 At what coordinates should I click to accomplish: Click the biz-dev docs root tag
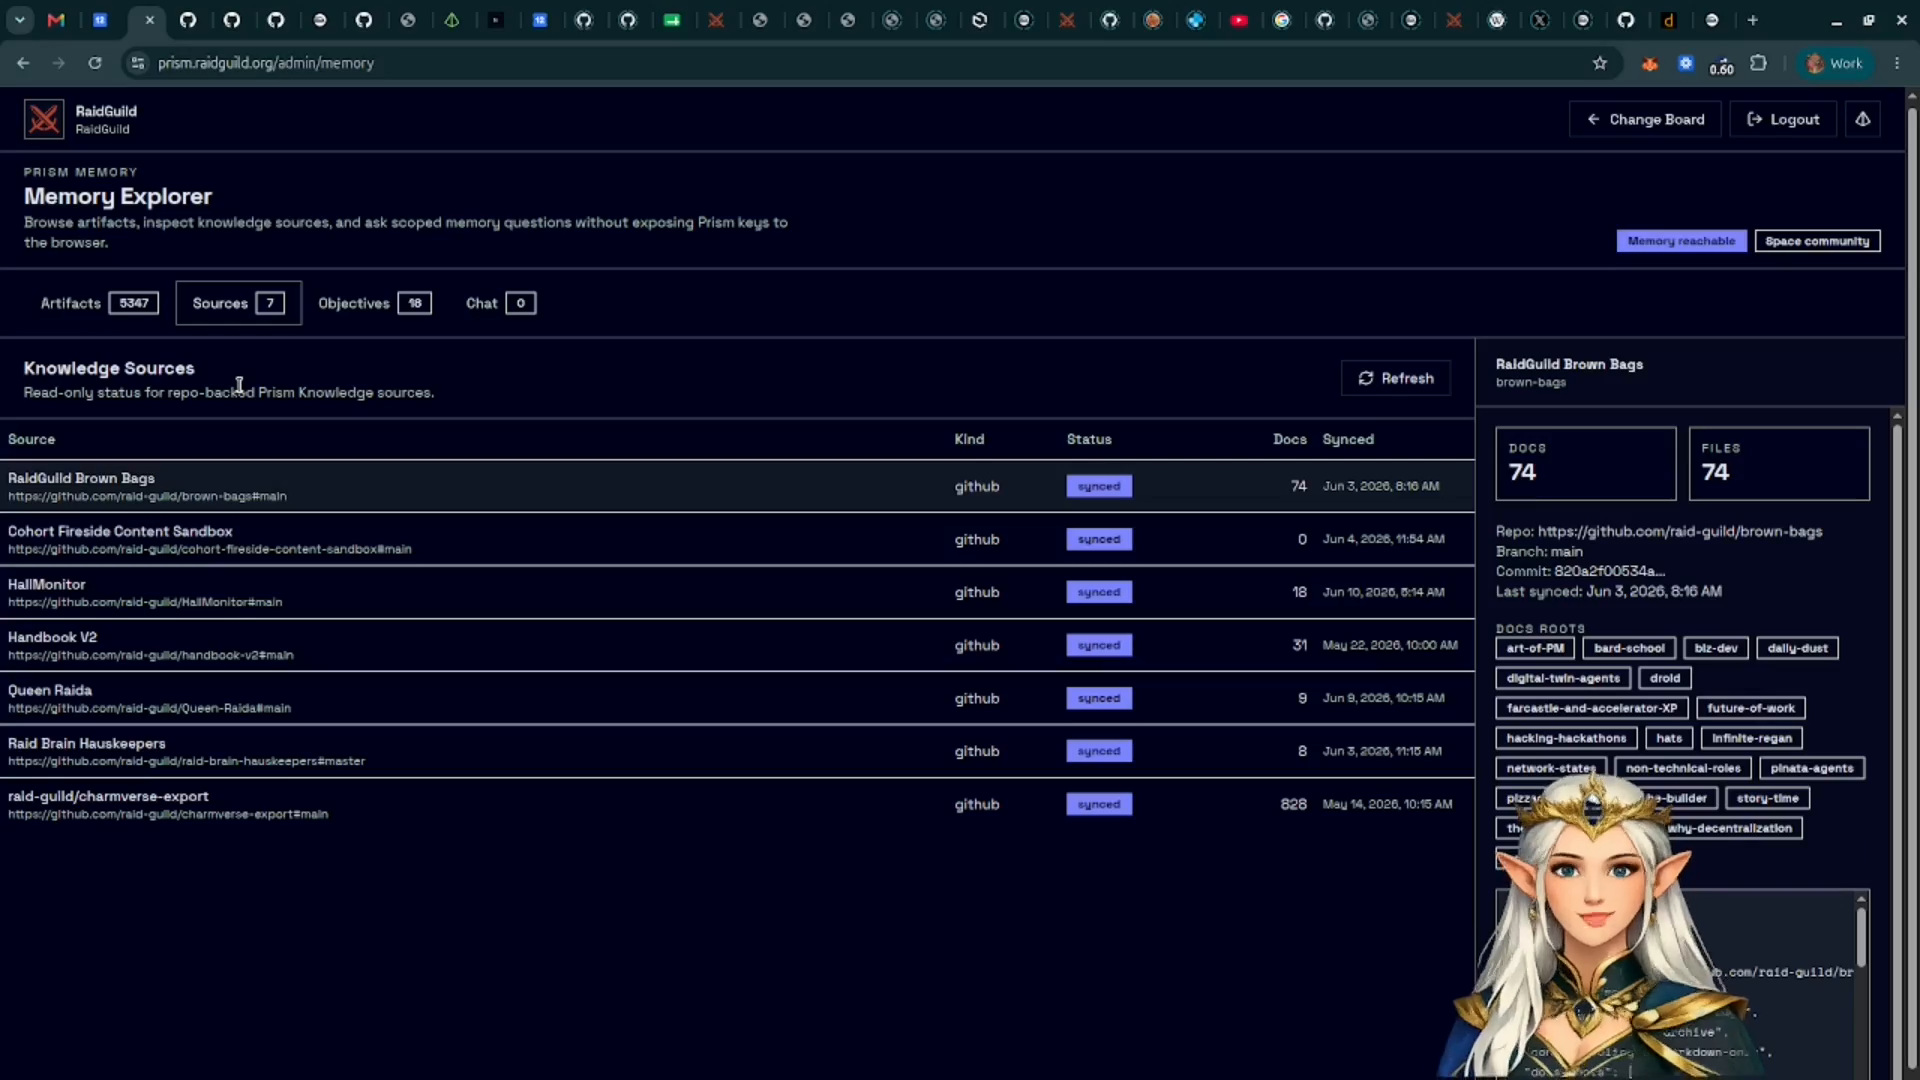click(1716, 648)
